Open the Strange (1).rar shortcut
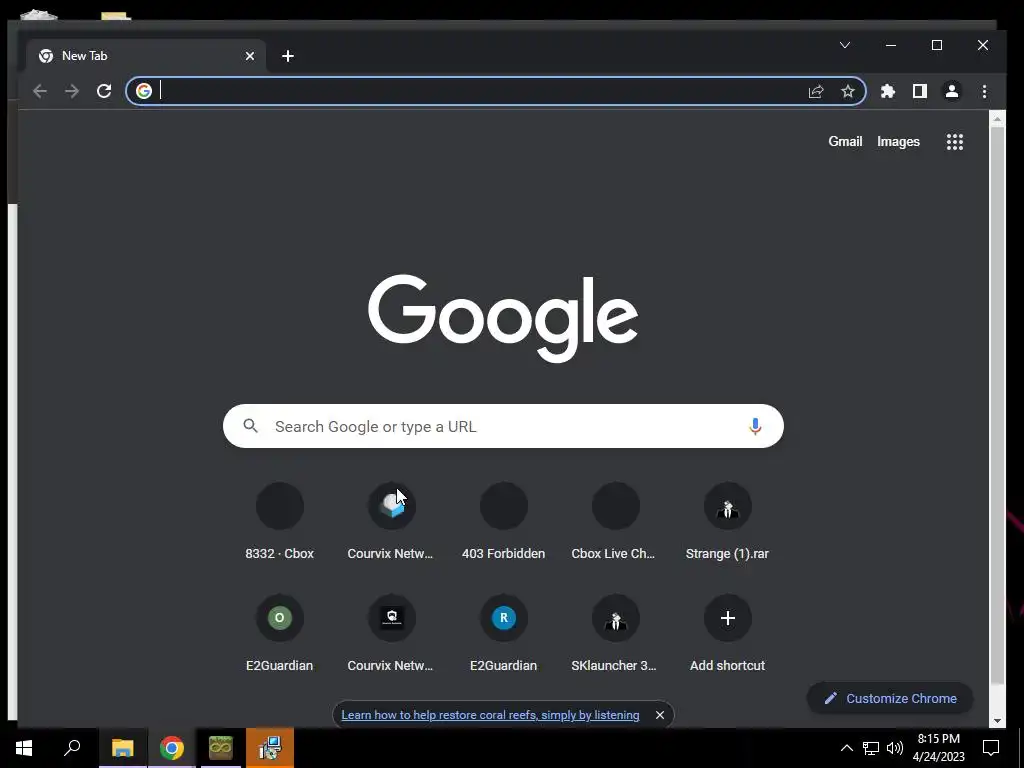This screenshot has width=1024, height=768. click(x=727, y=521)
